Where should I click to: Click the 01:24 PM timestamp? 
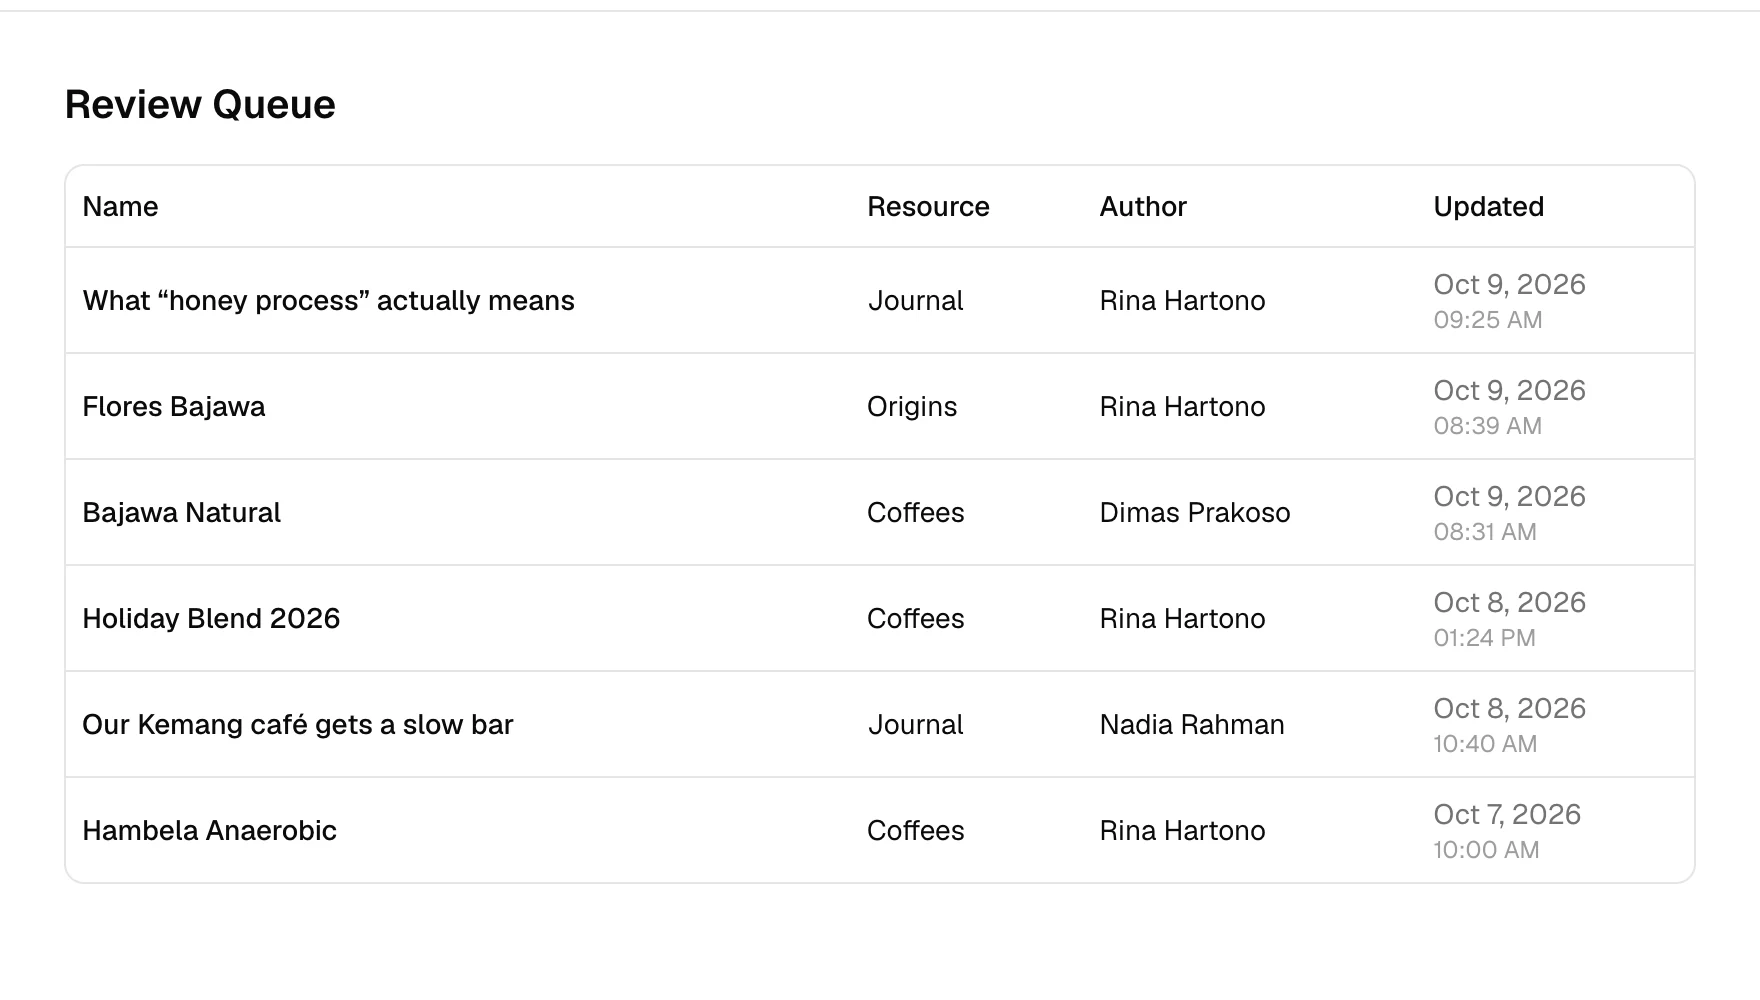1485,639
